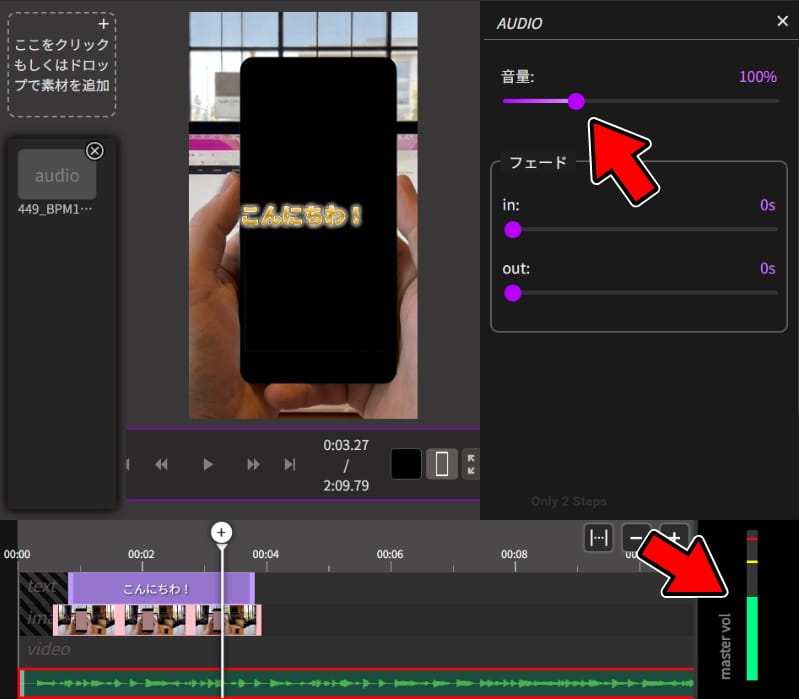The image size is (799, 699).
Task: Click the 449_BPM1 file name
Action: coord(55,209)
